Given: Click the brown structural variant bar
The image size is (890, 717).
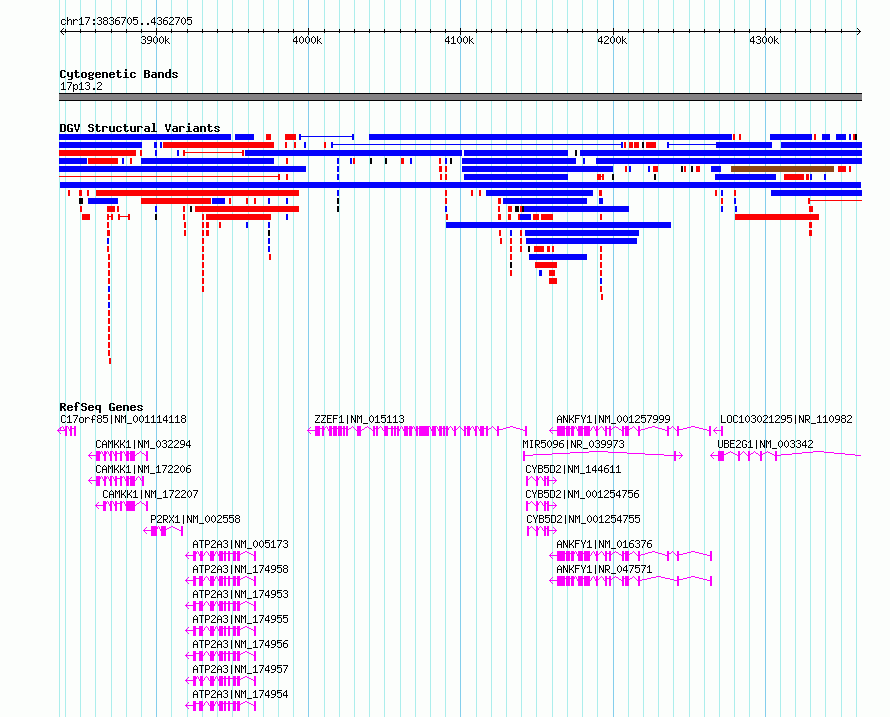Looking at the screenshot, I should click(x=783, y=169).
